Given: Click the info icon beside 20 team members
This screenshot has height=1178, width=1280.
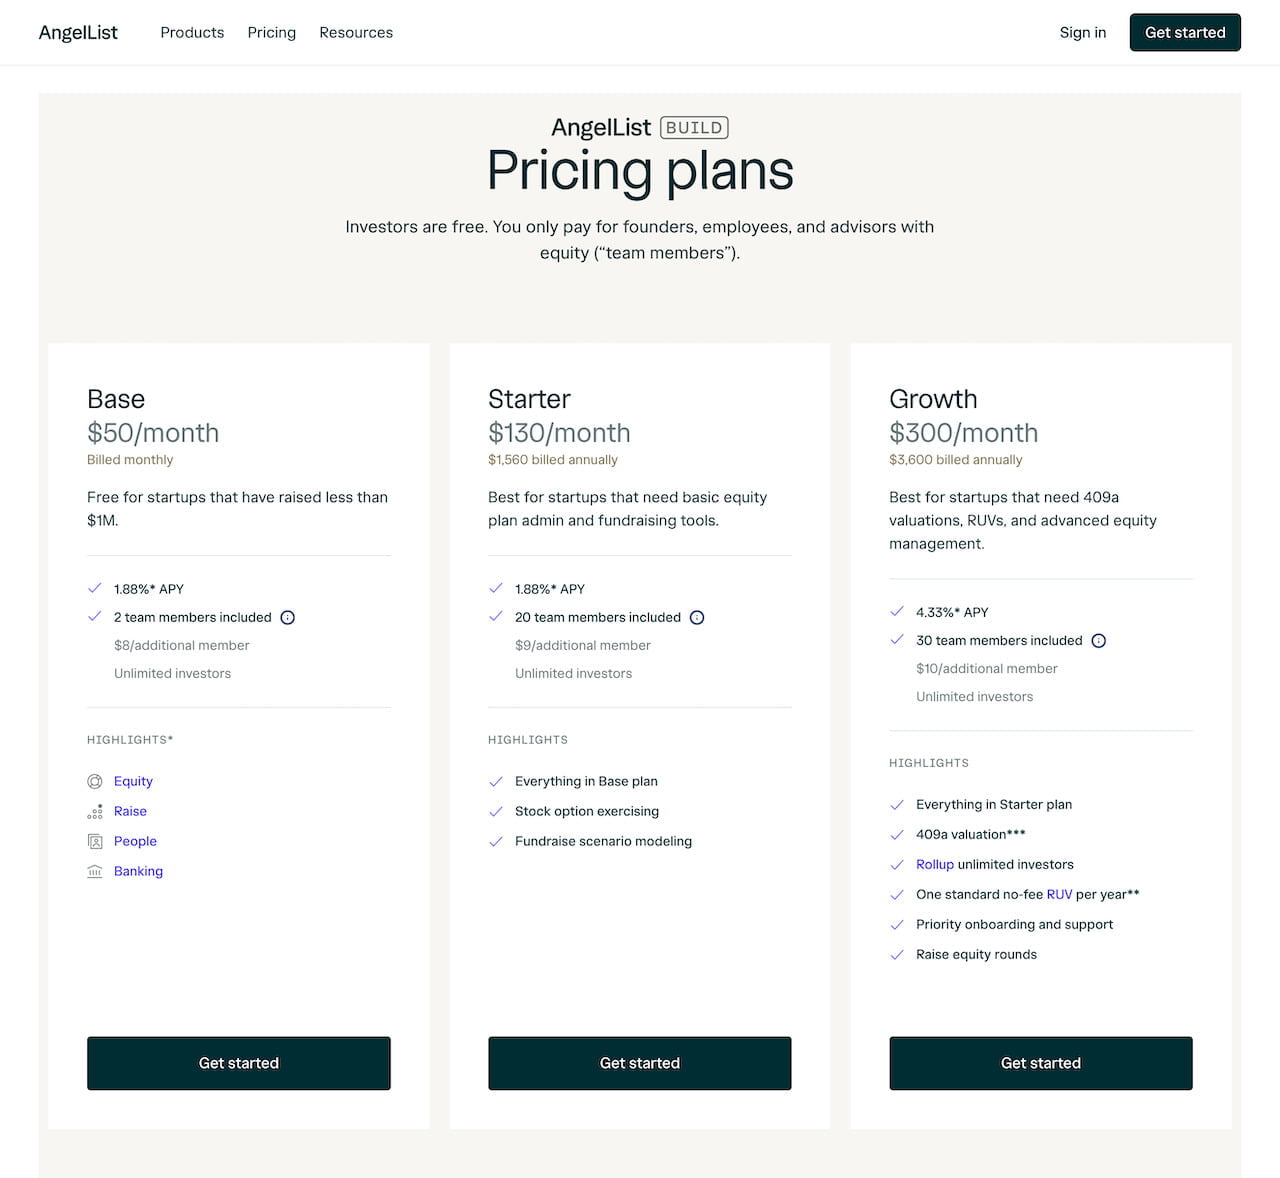Looking at the screenshot, I should coord(697,618).
